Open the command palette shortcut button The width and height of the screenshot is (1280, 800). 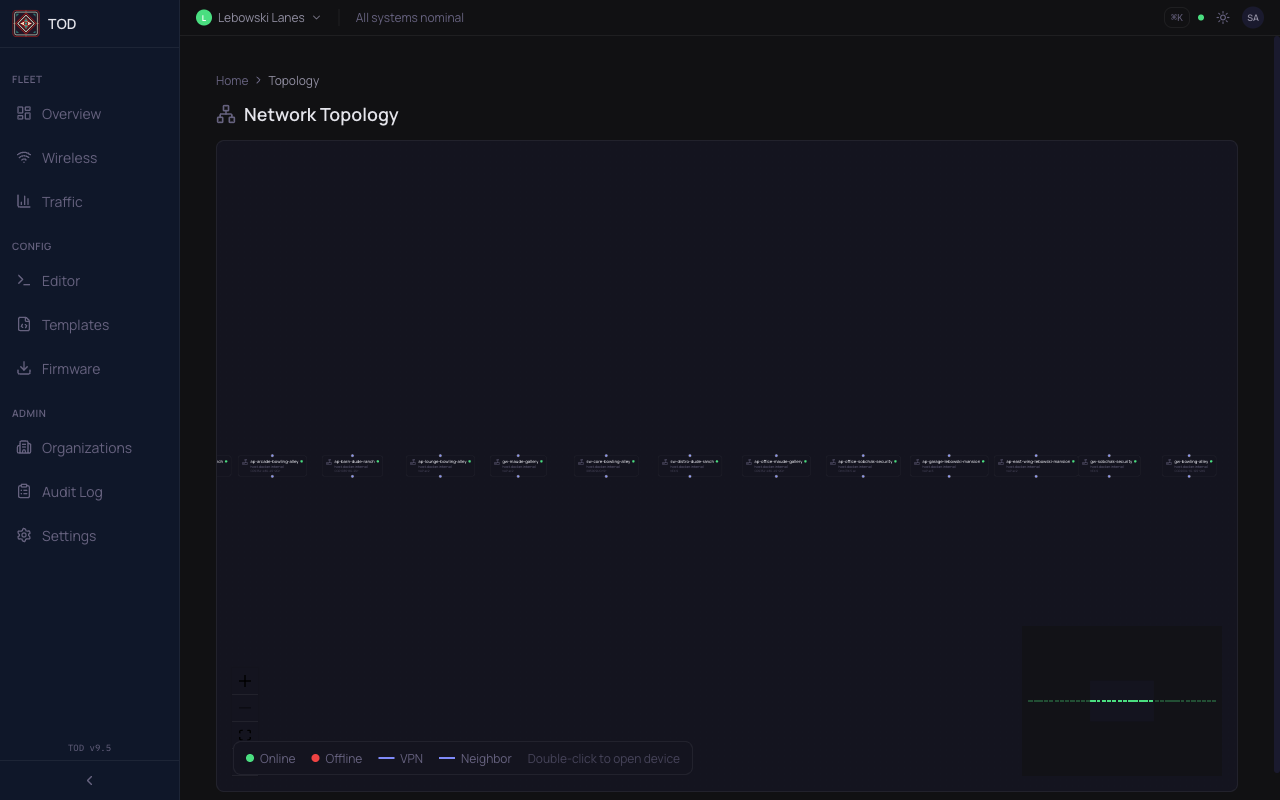(x=1177, y=18)
